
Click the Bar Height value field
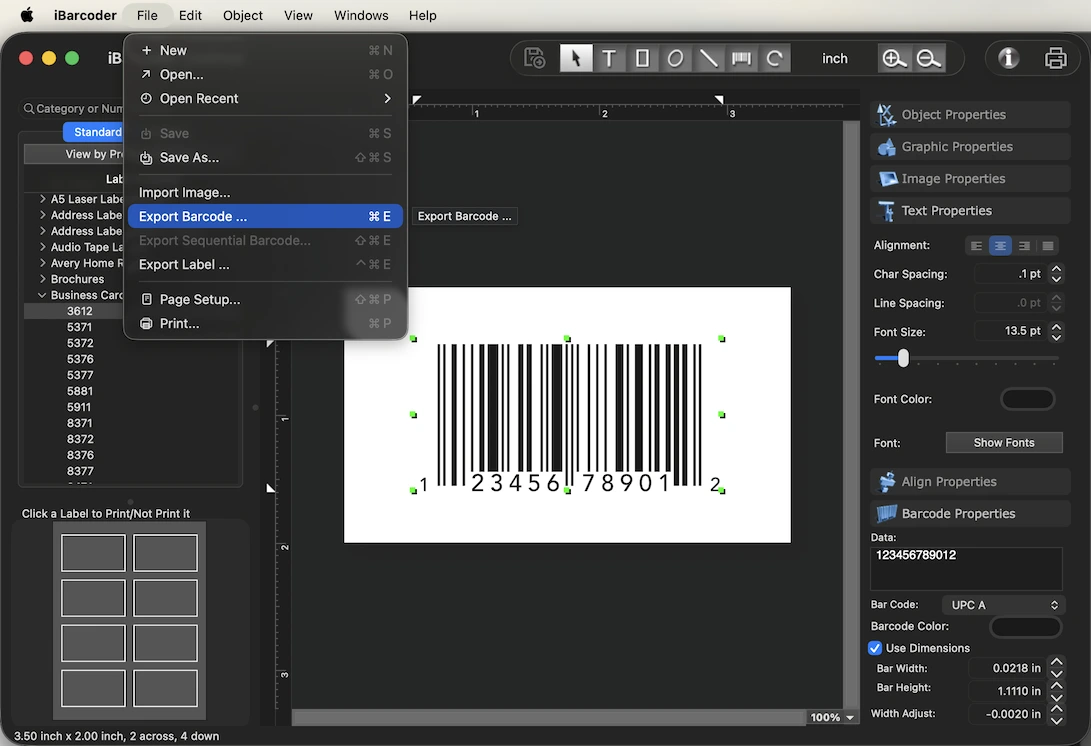(1007, 691)
